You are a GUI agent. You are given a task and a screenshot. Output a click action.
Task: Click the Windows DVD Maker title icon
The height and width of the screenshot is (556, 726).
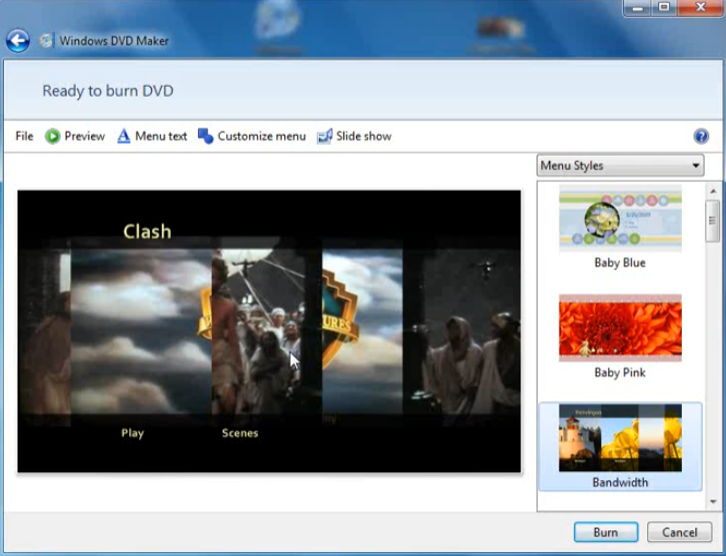(x=46, y=41)
